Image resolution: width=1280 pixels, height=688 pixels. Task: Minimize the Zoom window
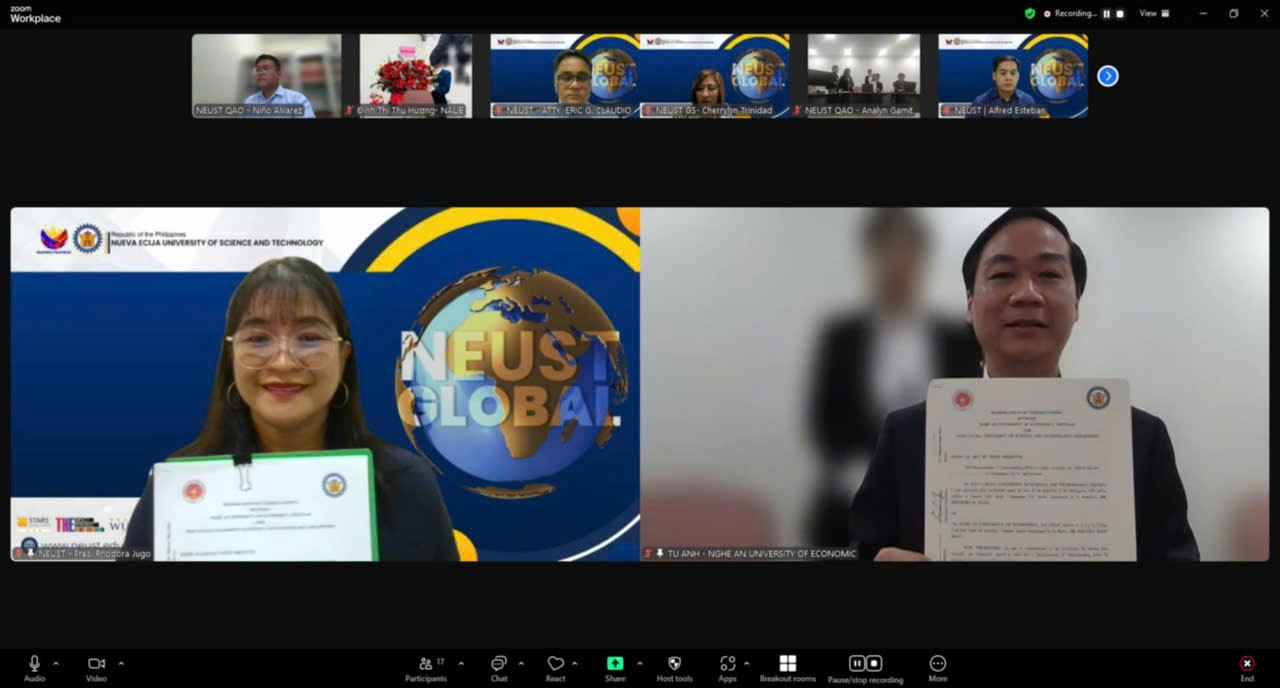click(1203, 13)
